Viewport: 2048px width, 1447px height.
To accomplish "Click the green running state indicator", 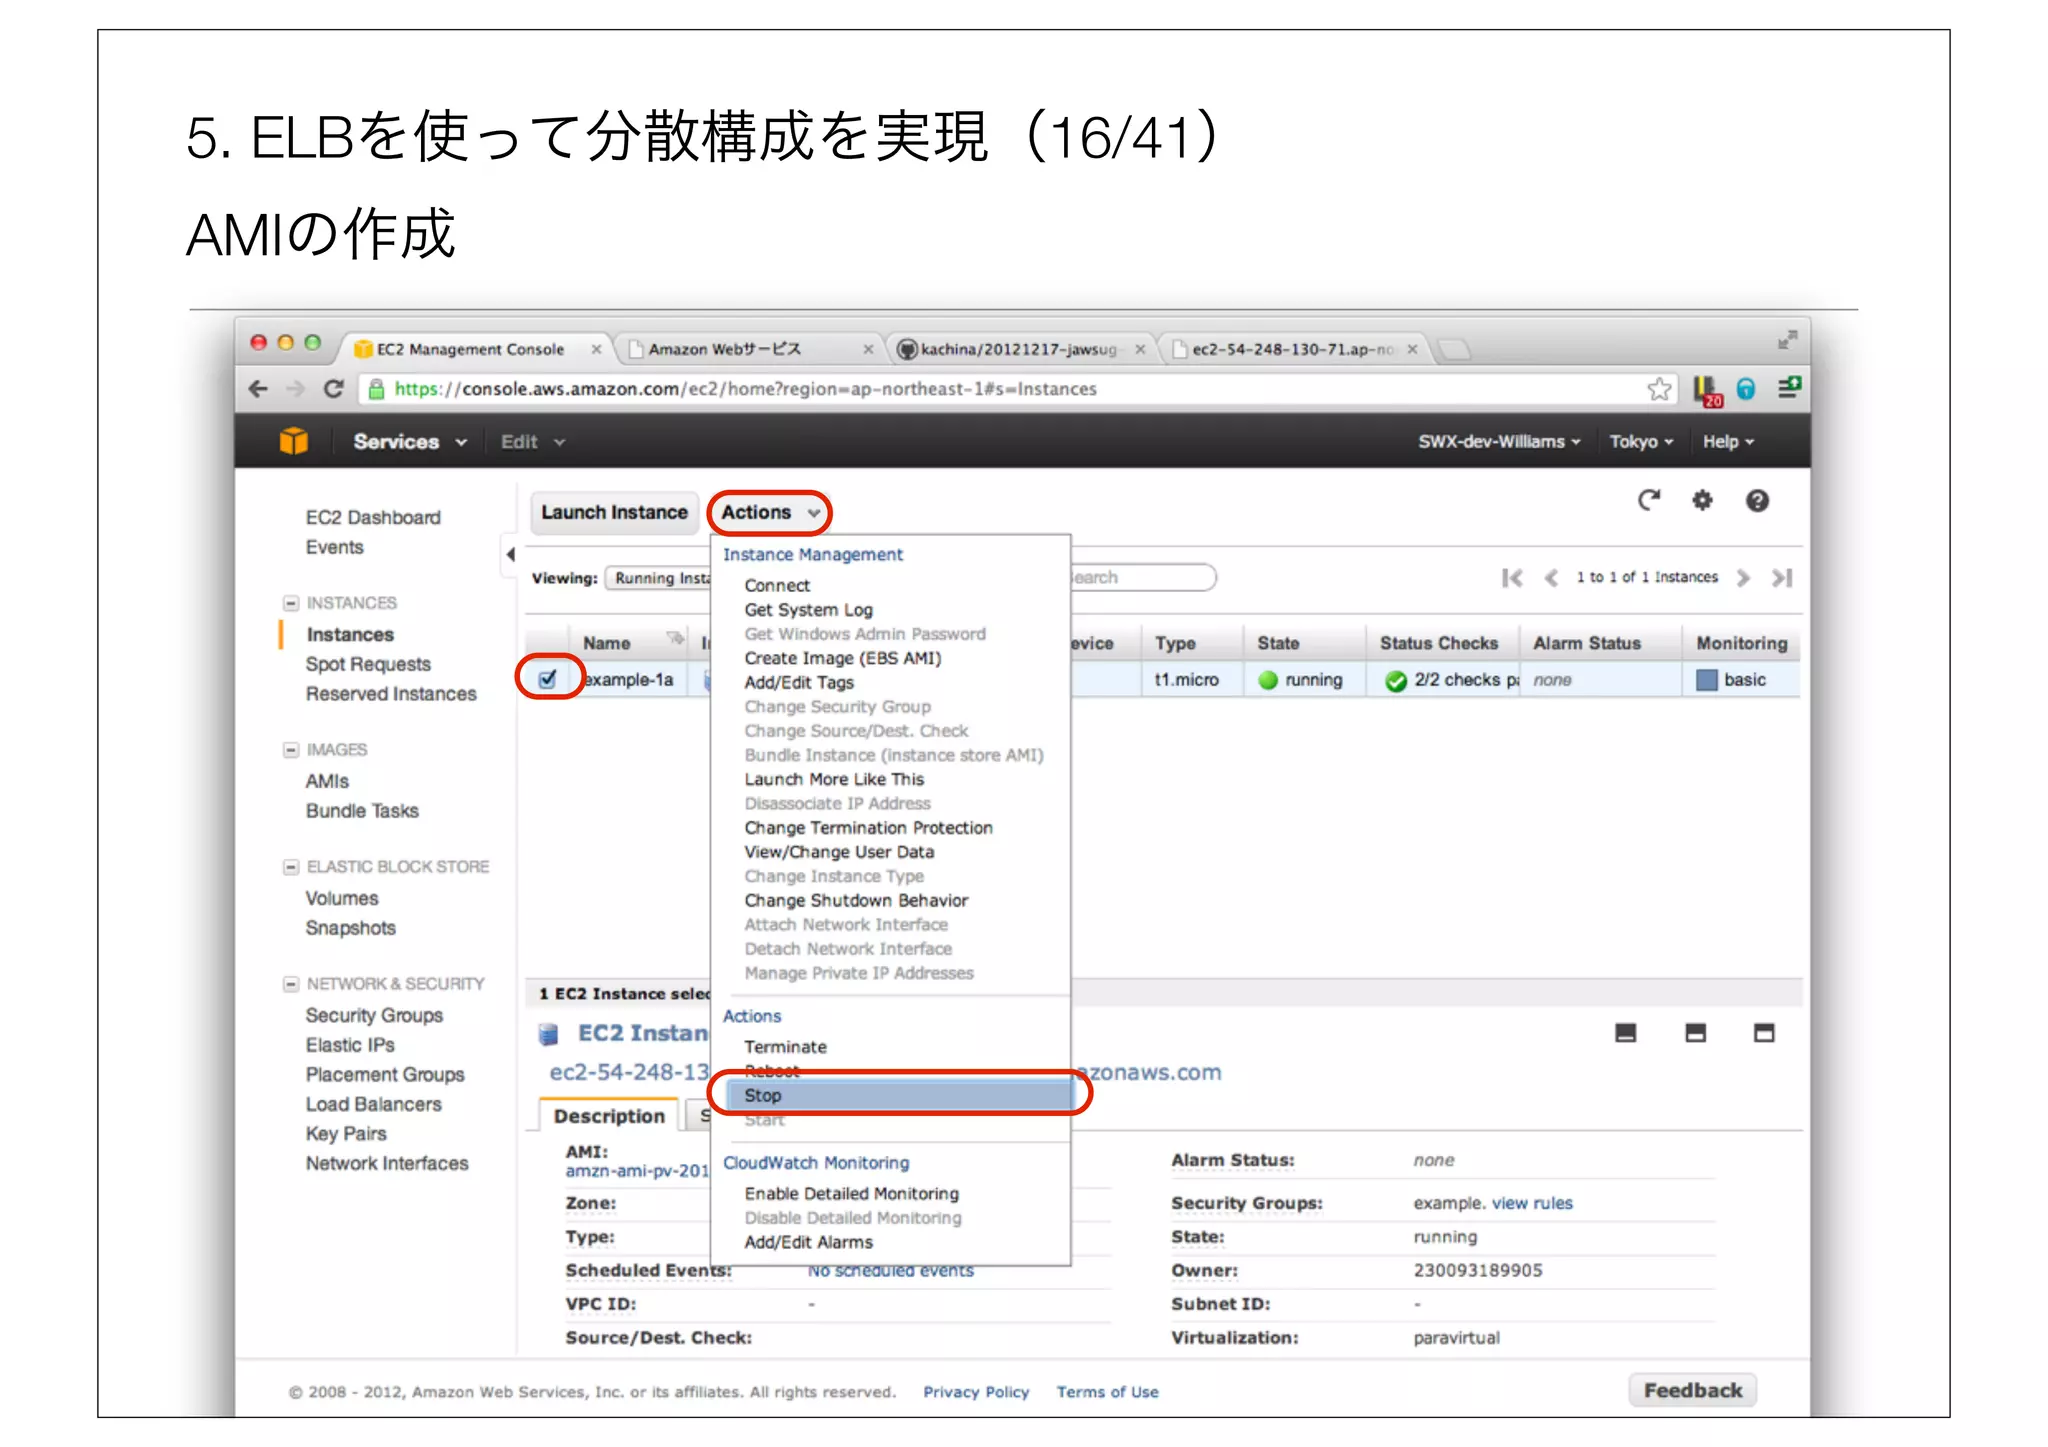I will pyautogui.click(x=1268, y=680).
